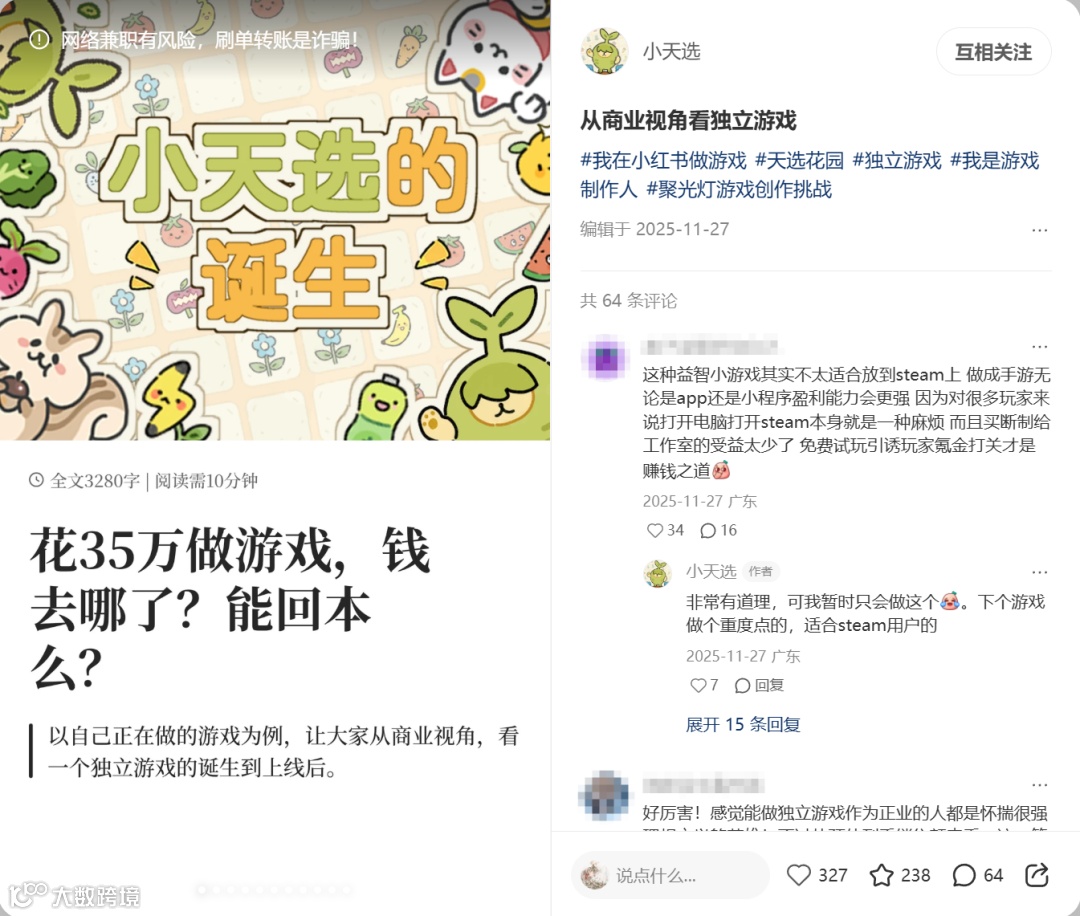Click the 说点什么 comment input box

pyautogui.click(x=670, y=875)
